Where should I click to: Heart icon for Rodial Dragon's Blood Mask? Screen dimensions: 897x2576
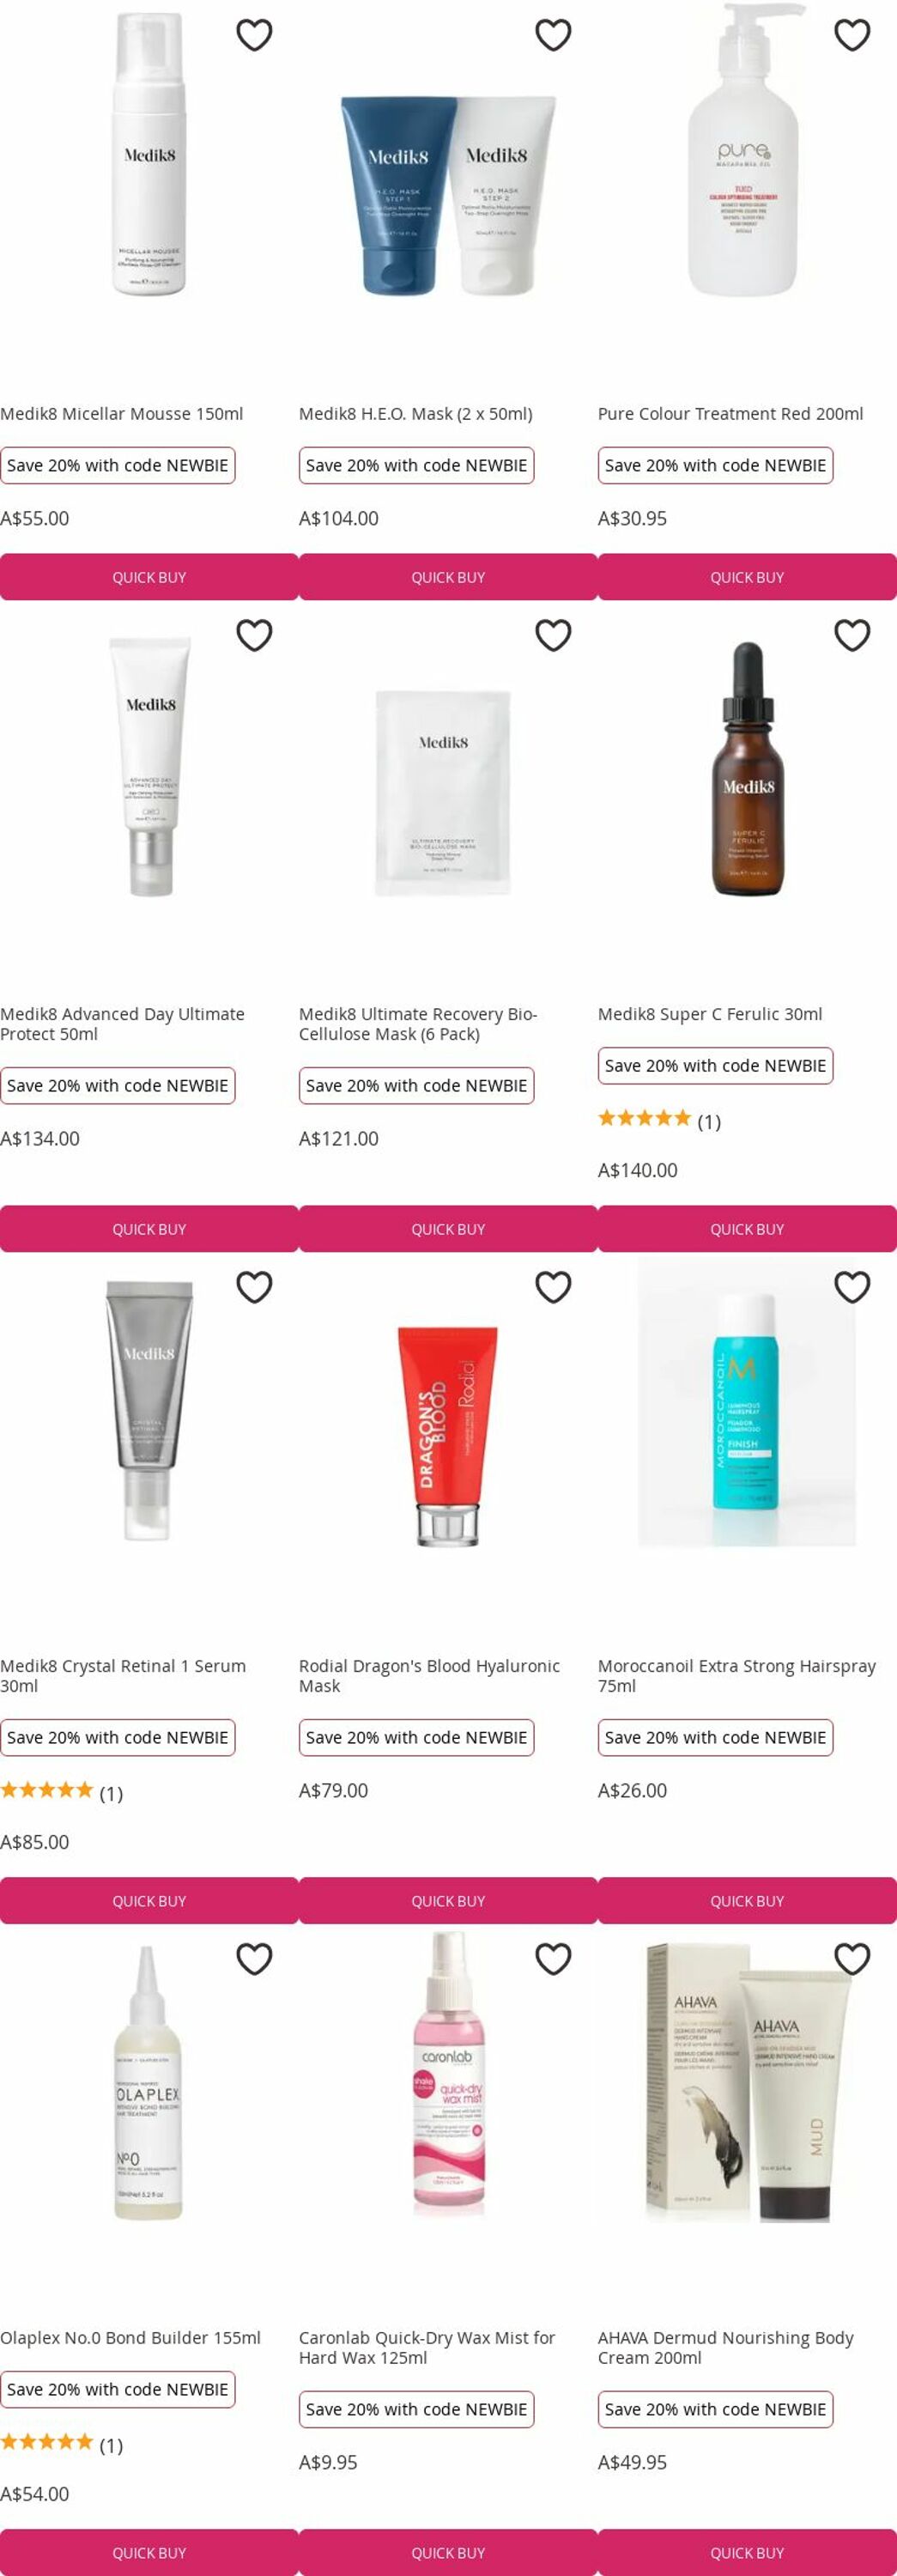pyautogui.click(x=553, y=1287)
